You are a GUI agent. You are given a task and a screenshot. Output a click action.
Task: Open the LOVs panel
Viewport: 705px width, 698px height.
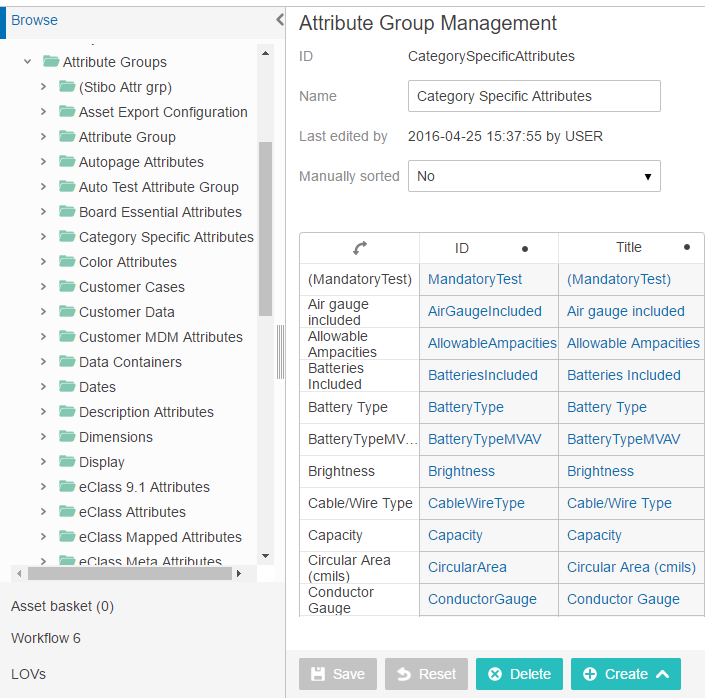coord(28,674)
